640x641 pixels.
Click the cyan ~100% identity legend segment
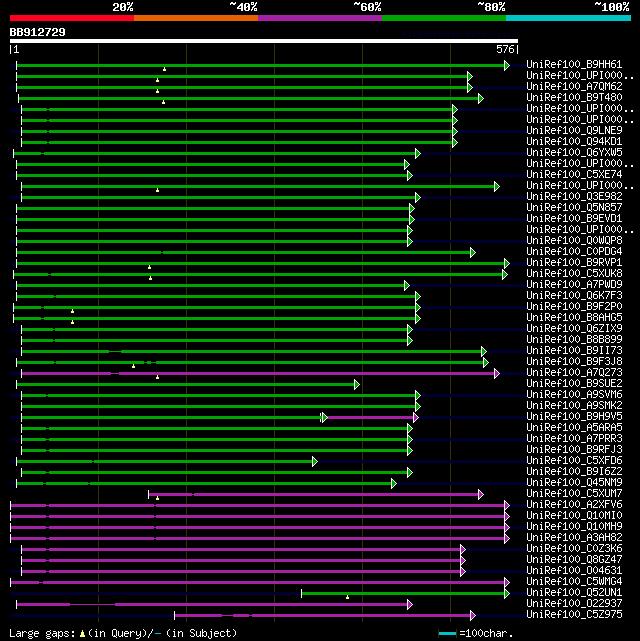568,18
